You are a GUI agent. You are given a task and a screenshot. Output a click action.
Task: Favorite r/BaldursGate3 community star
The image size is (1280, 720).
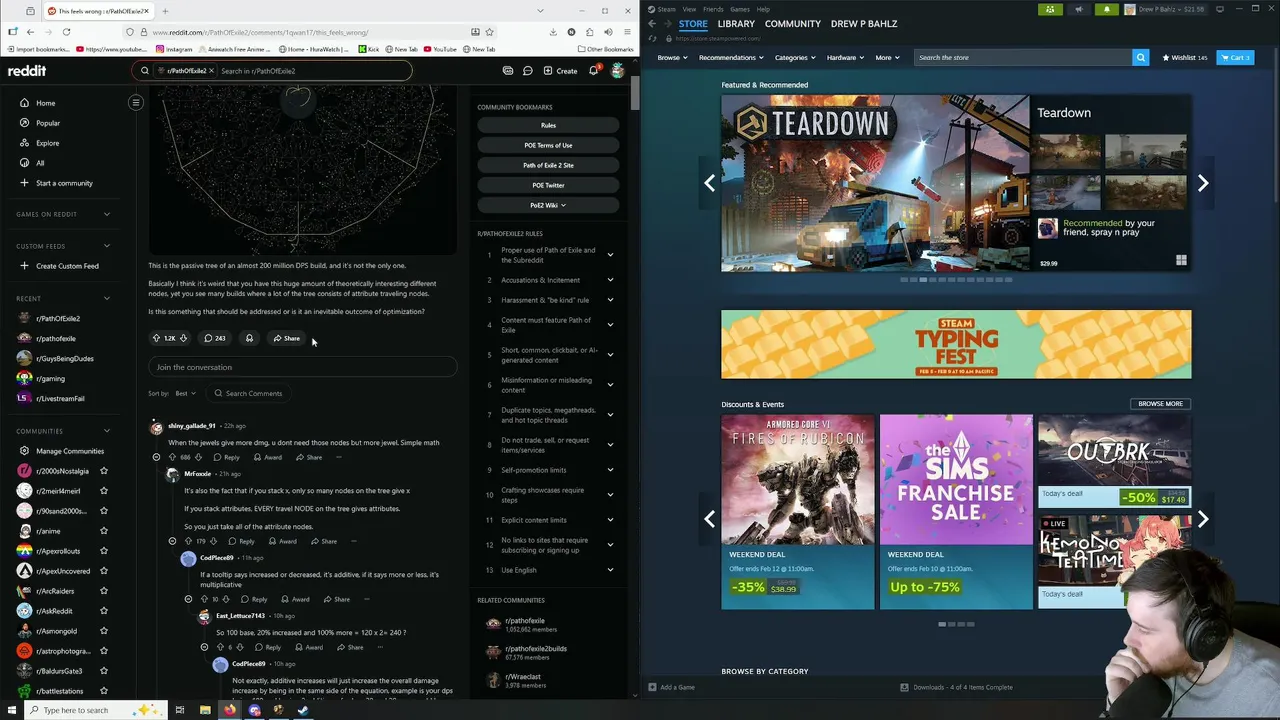[x=104, y=671]
